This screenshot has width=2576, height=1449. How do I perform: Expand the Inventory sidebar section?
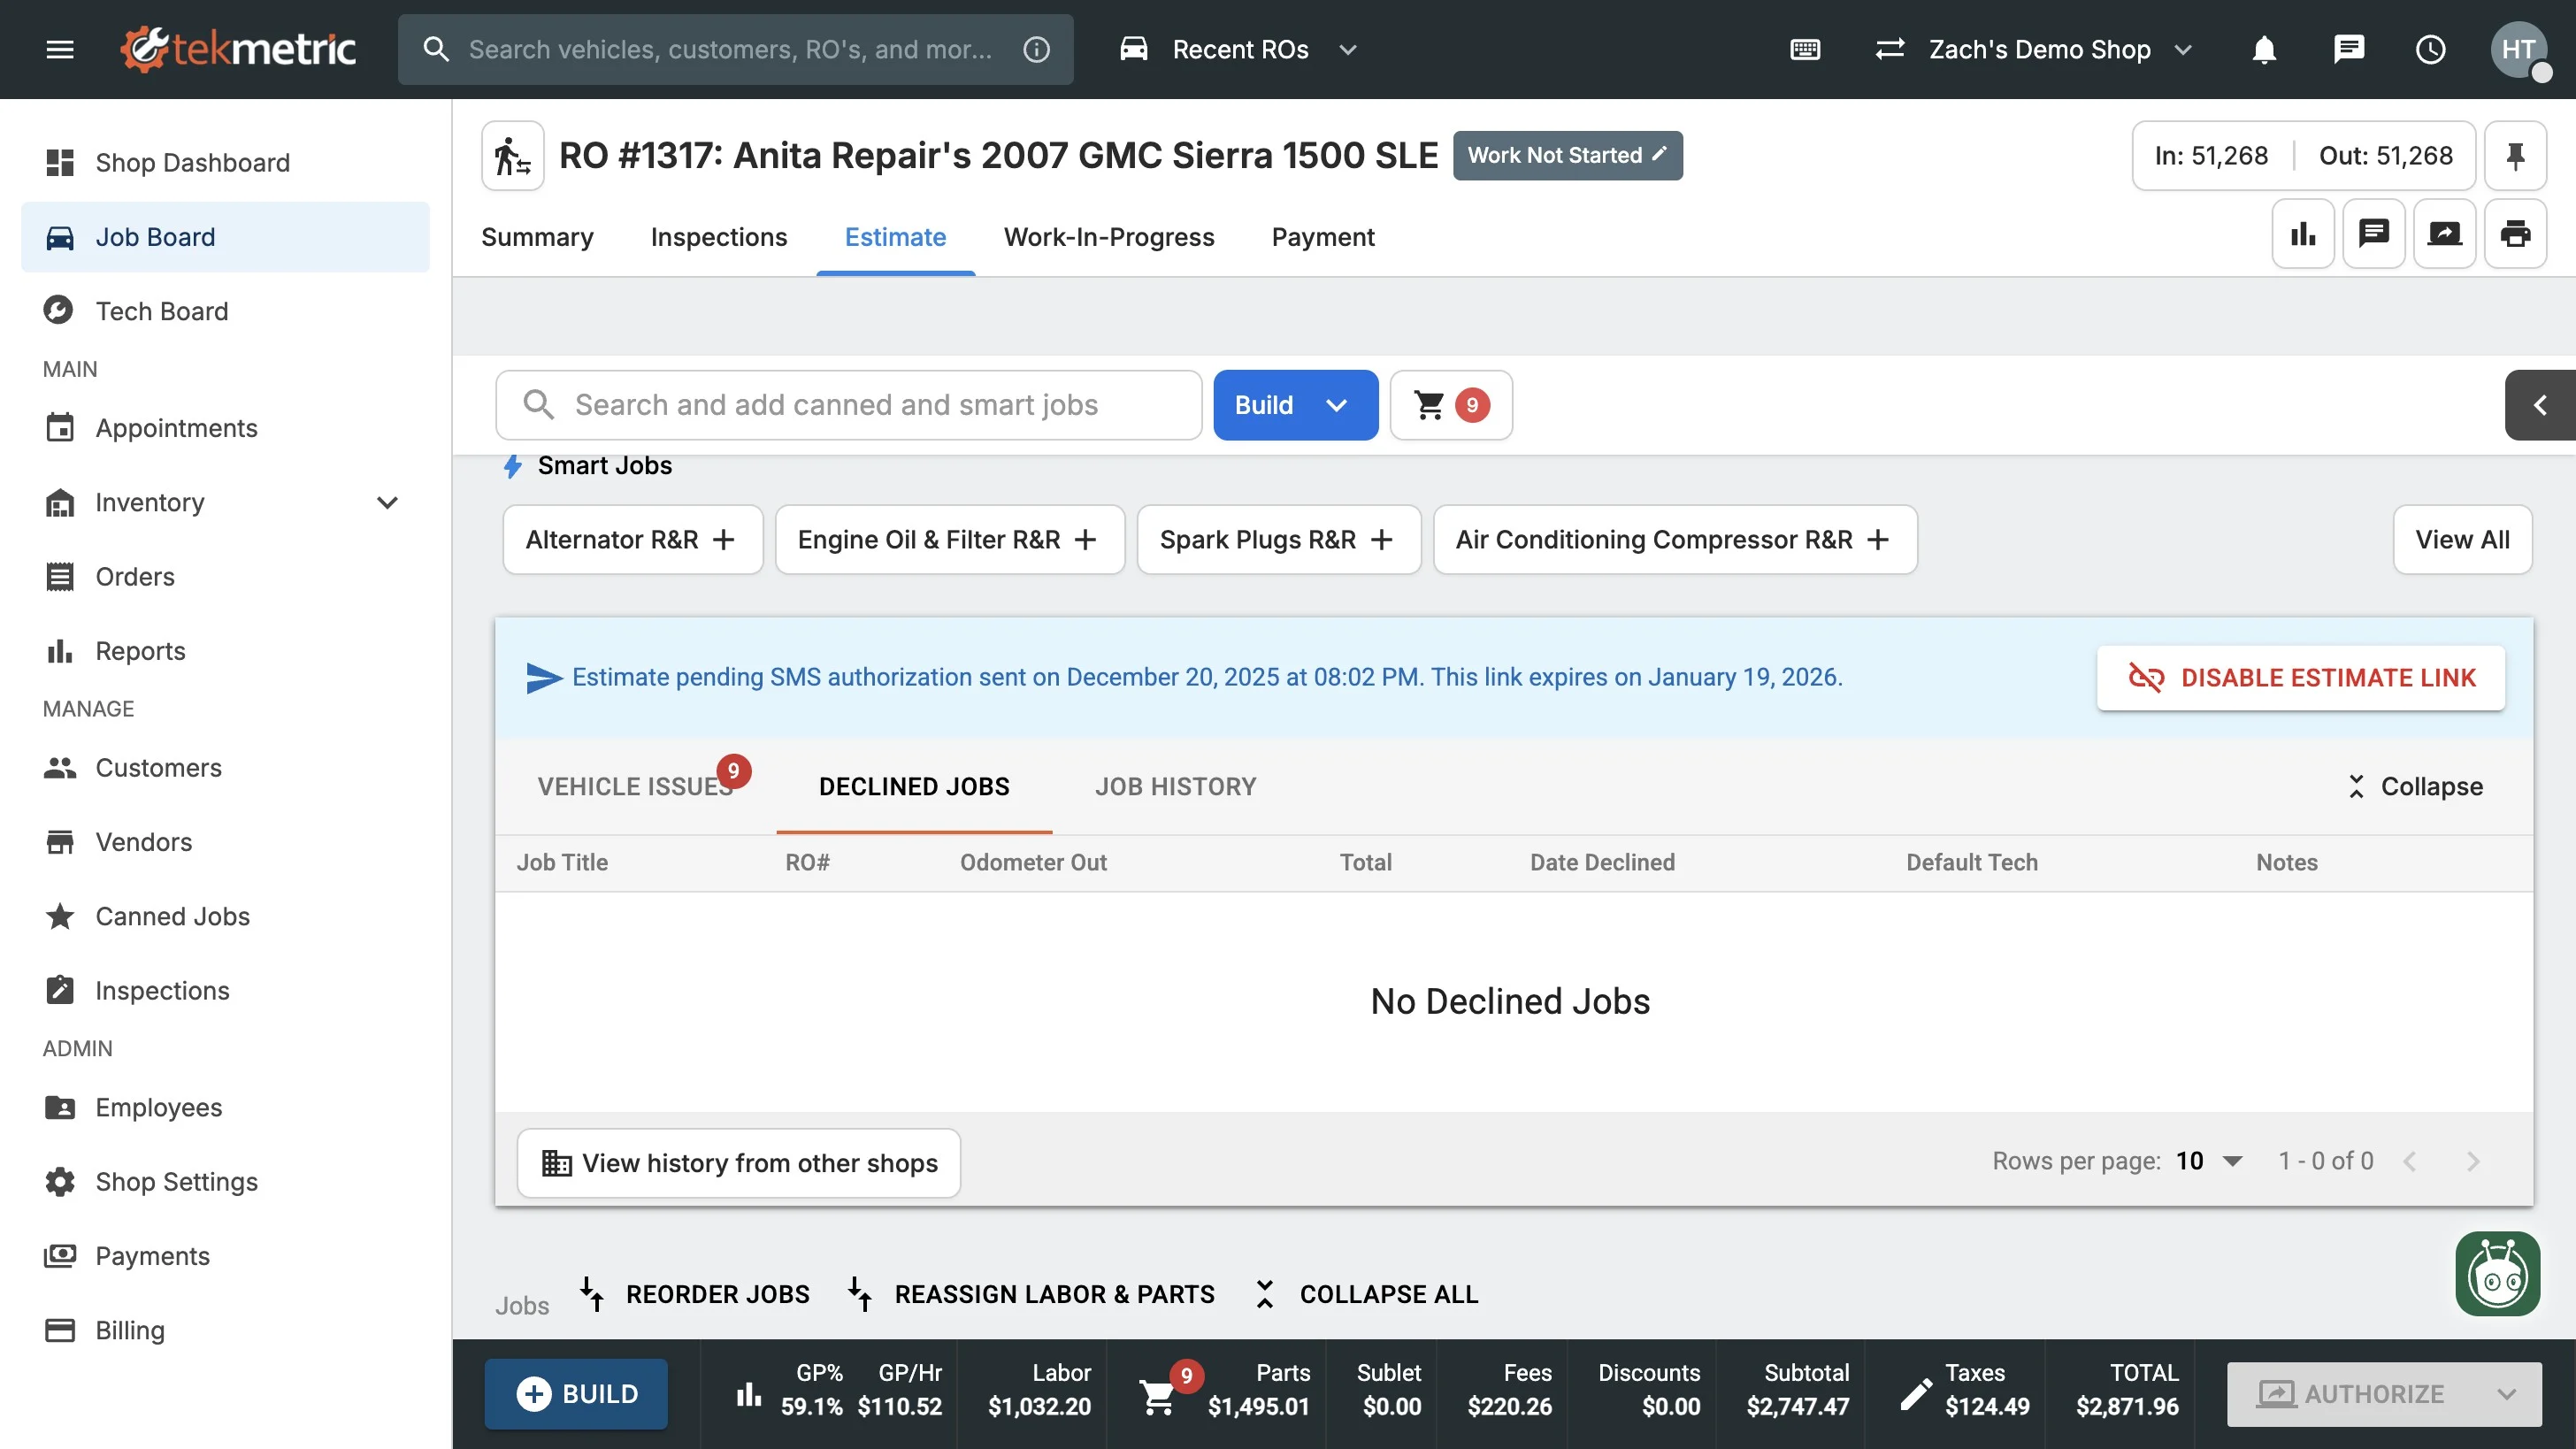coord(387,502)
